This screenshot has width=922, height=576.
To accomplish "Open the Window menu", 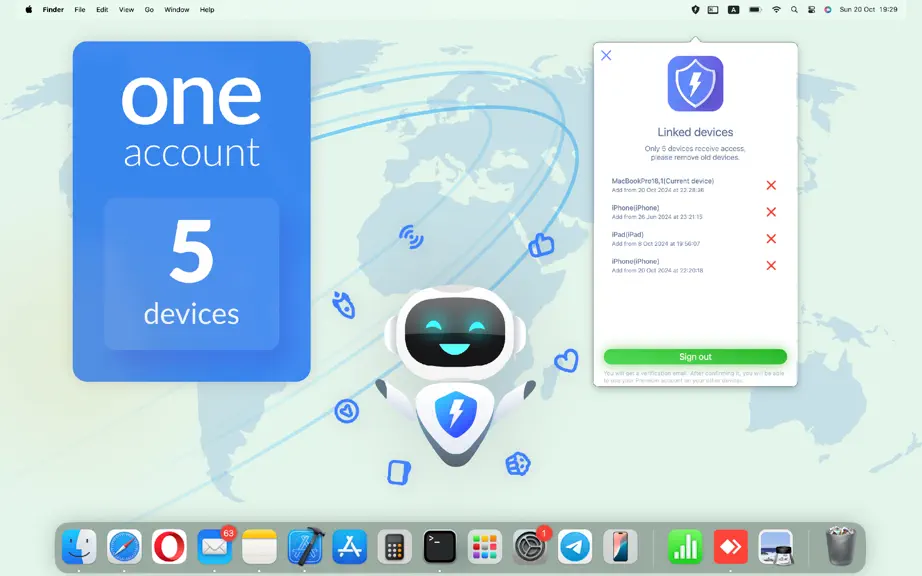I will tap(176, 9).
